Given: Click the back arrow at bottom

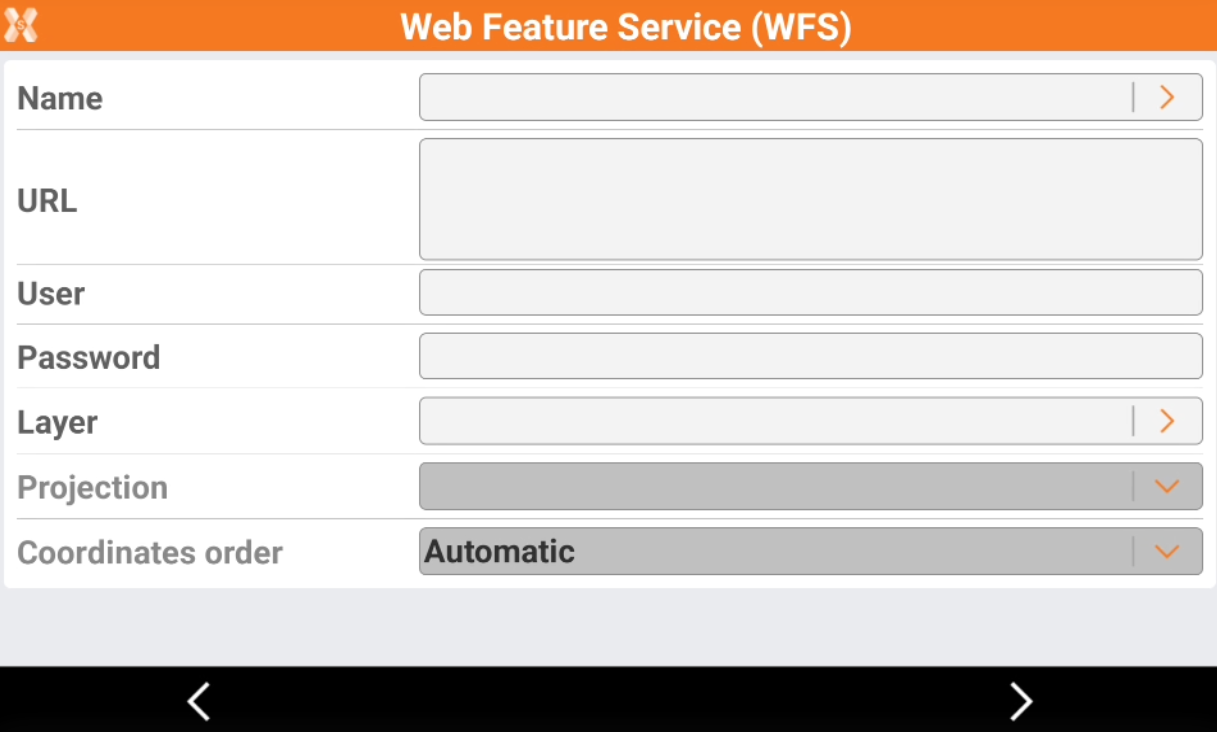Looking at the screenshot, I should pos(199,701).
